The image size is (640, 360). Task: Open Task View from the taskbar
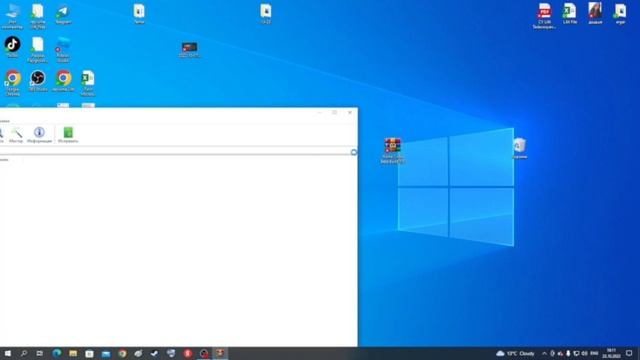pyautogui.click(x=40, y=353)
